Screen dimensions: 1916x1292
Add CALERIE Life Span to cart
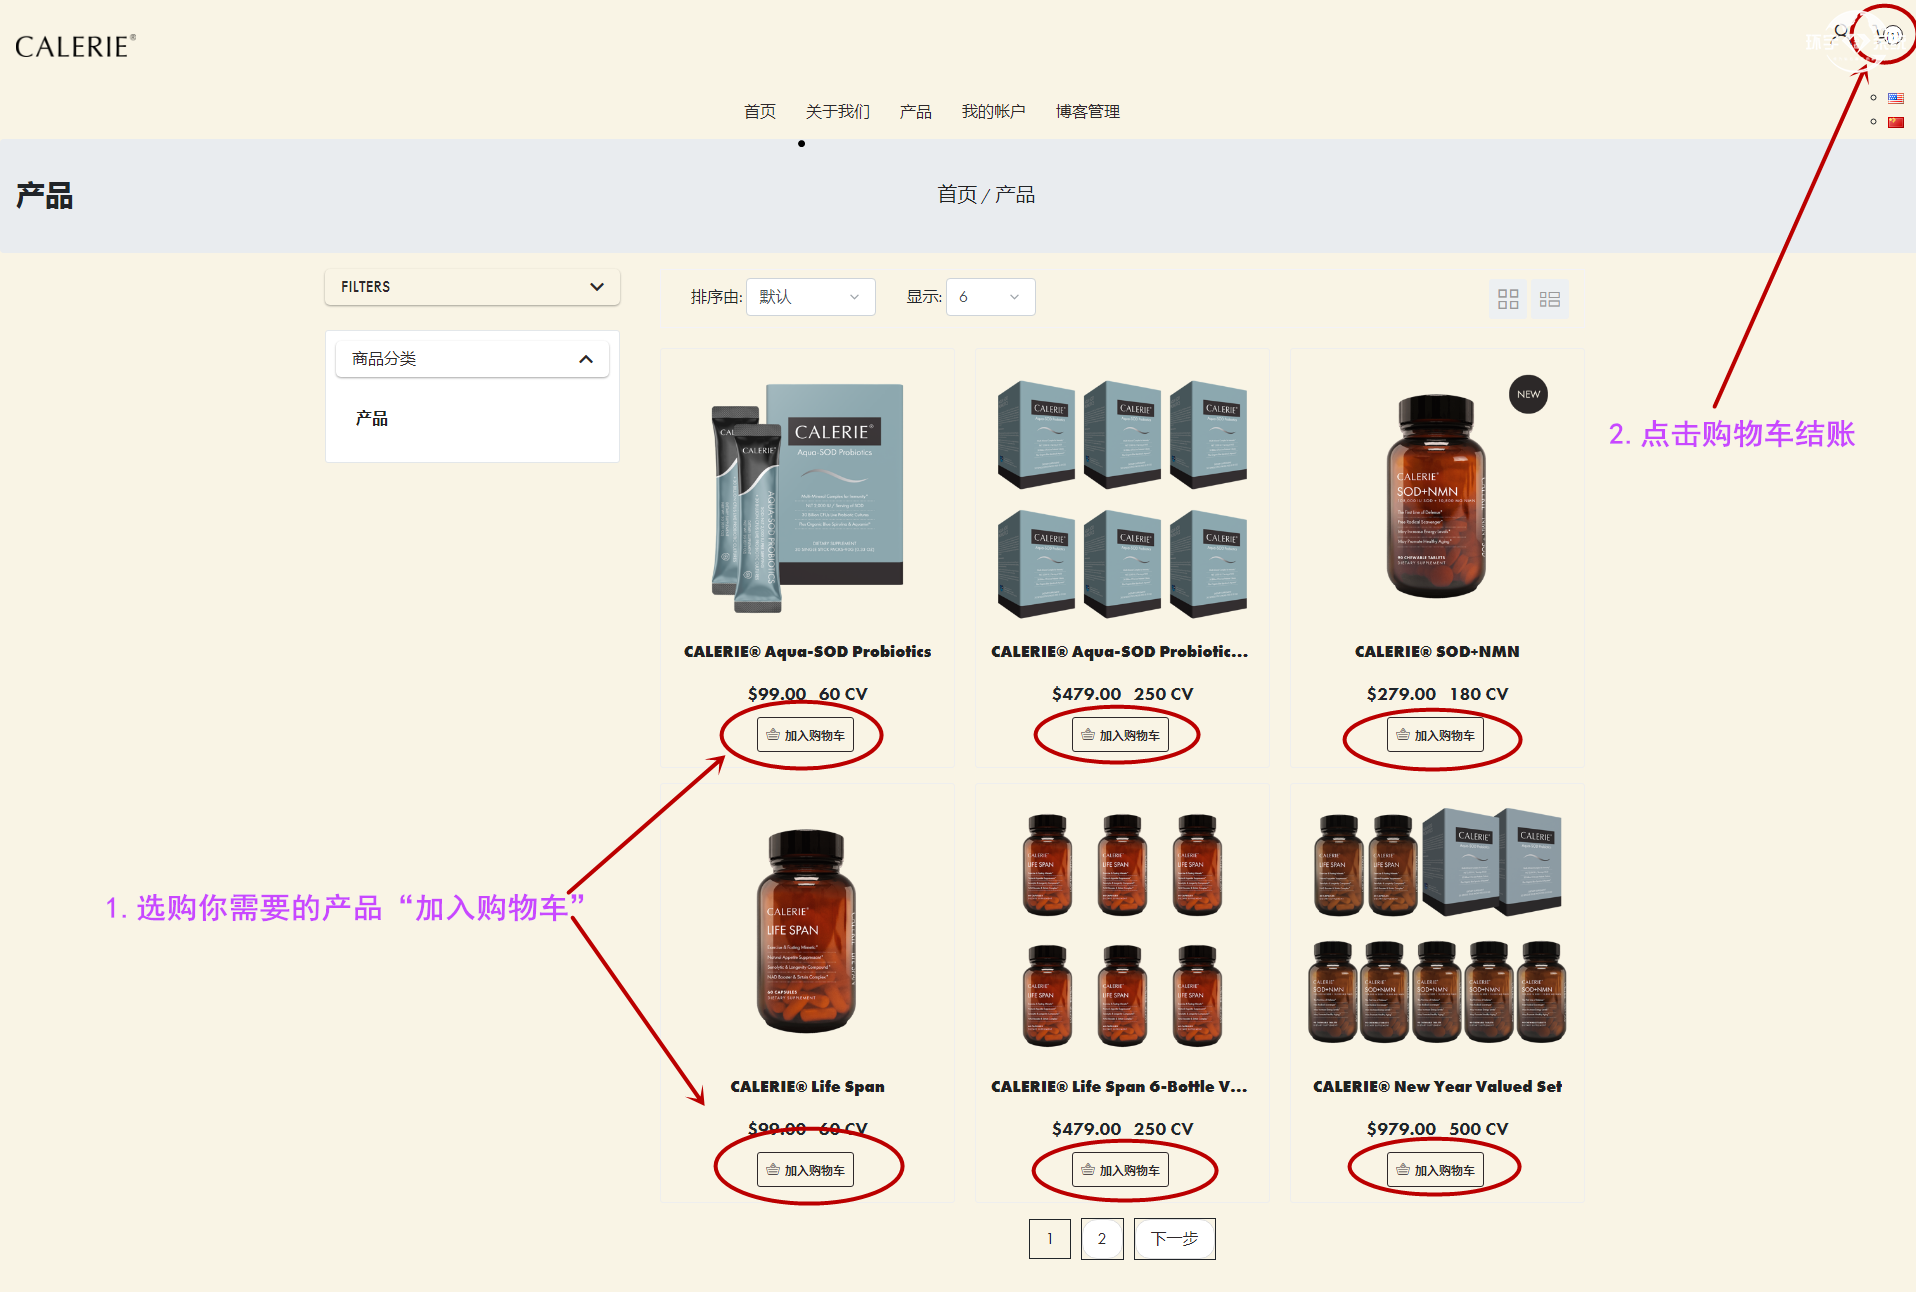(805, 1170)
